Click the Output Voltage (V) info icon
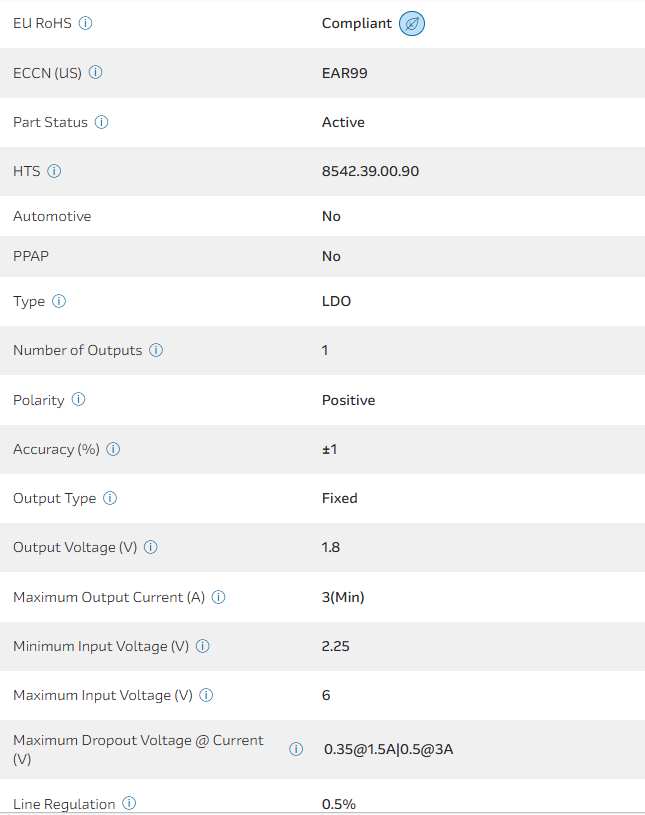The width and height of the screenshot is (645, 815). coord(151,547)
